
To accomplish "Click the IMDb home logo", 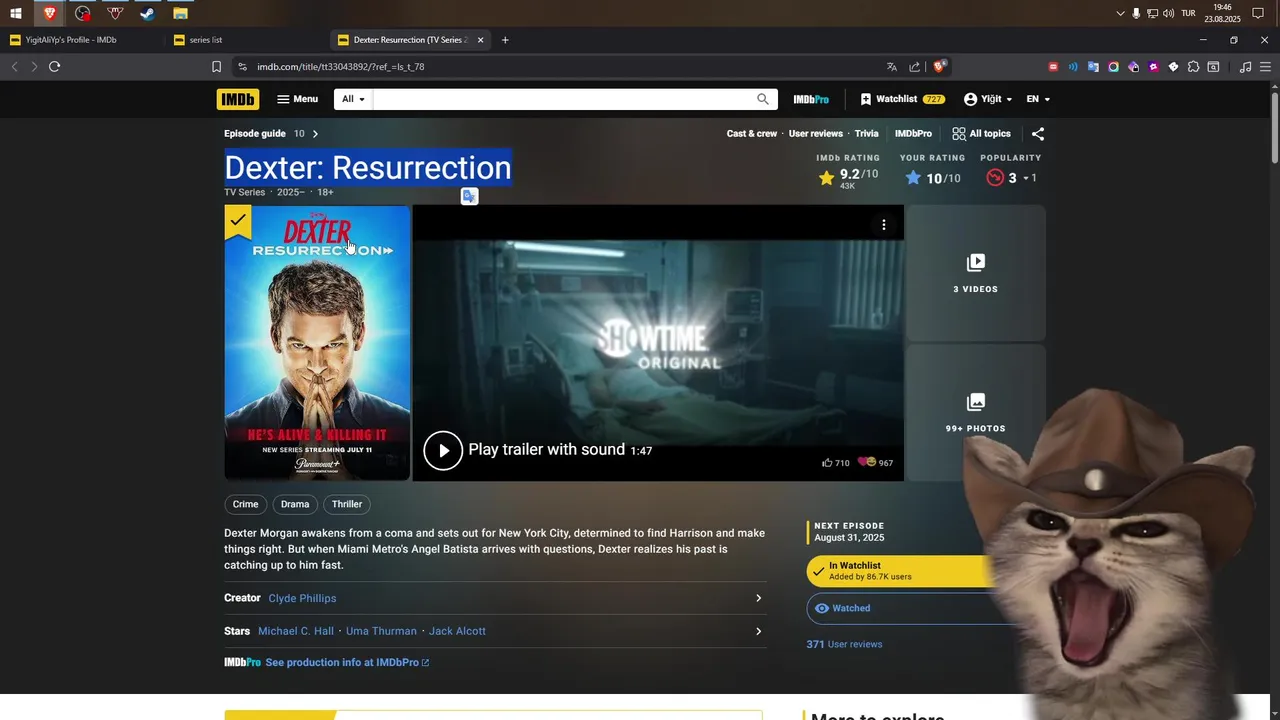I will click(237, 99).
